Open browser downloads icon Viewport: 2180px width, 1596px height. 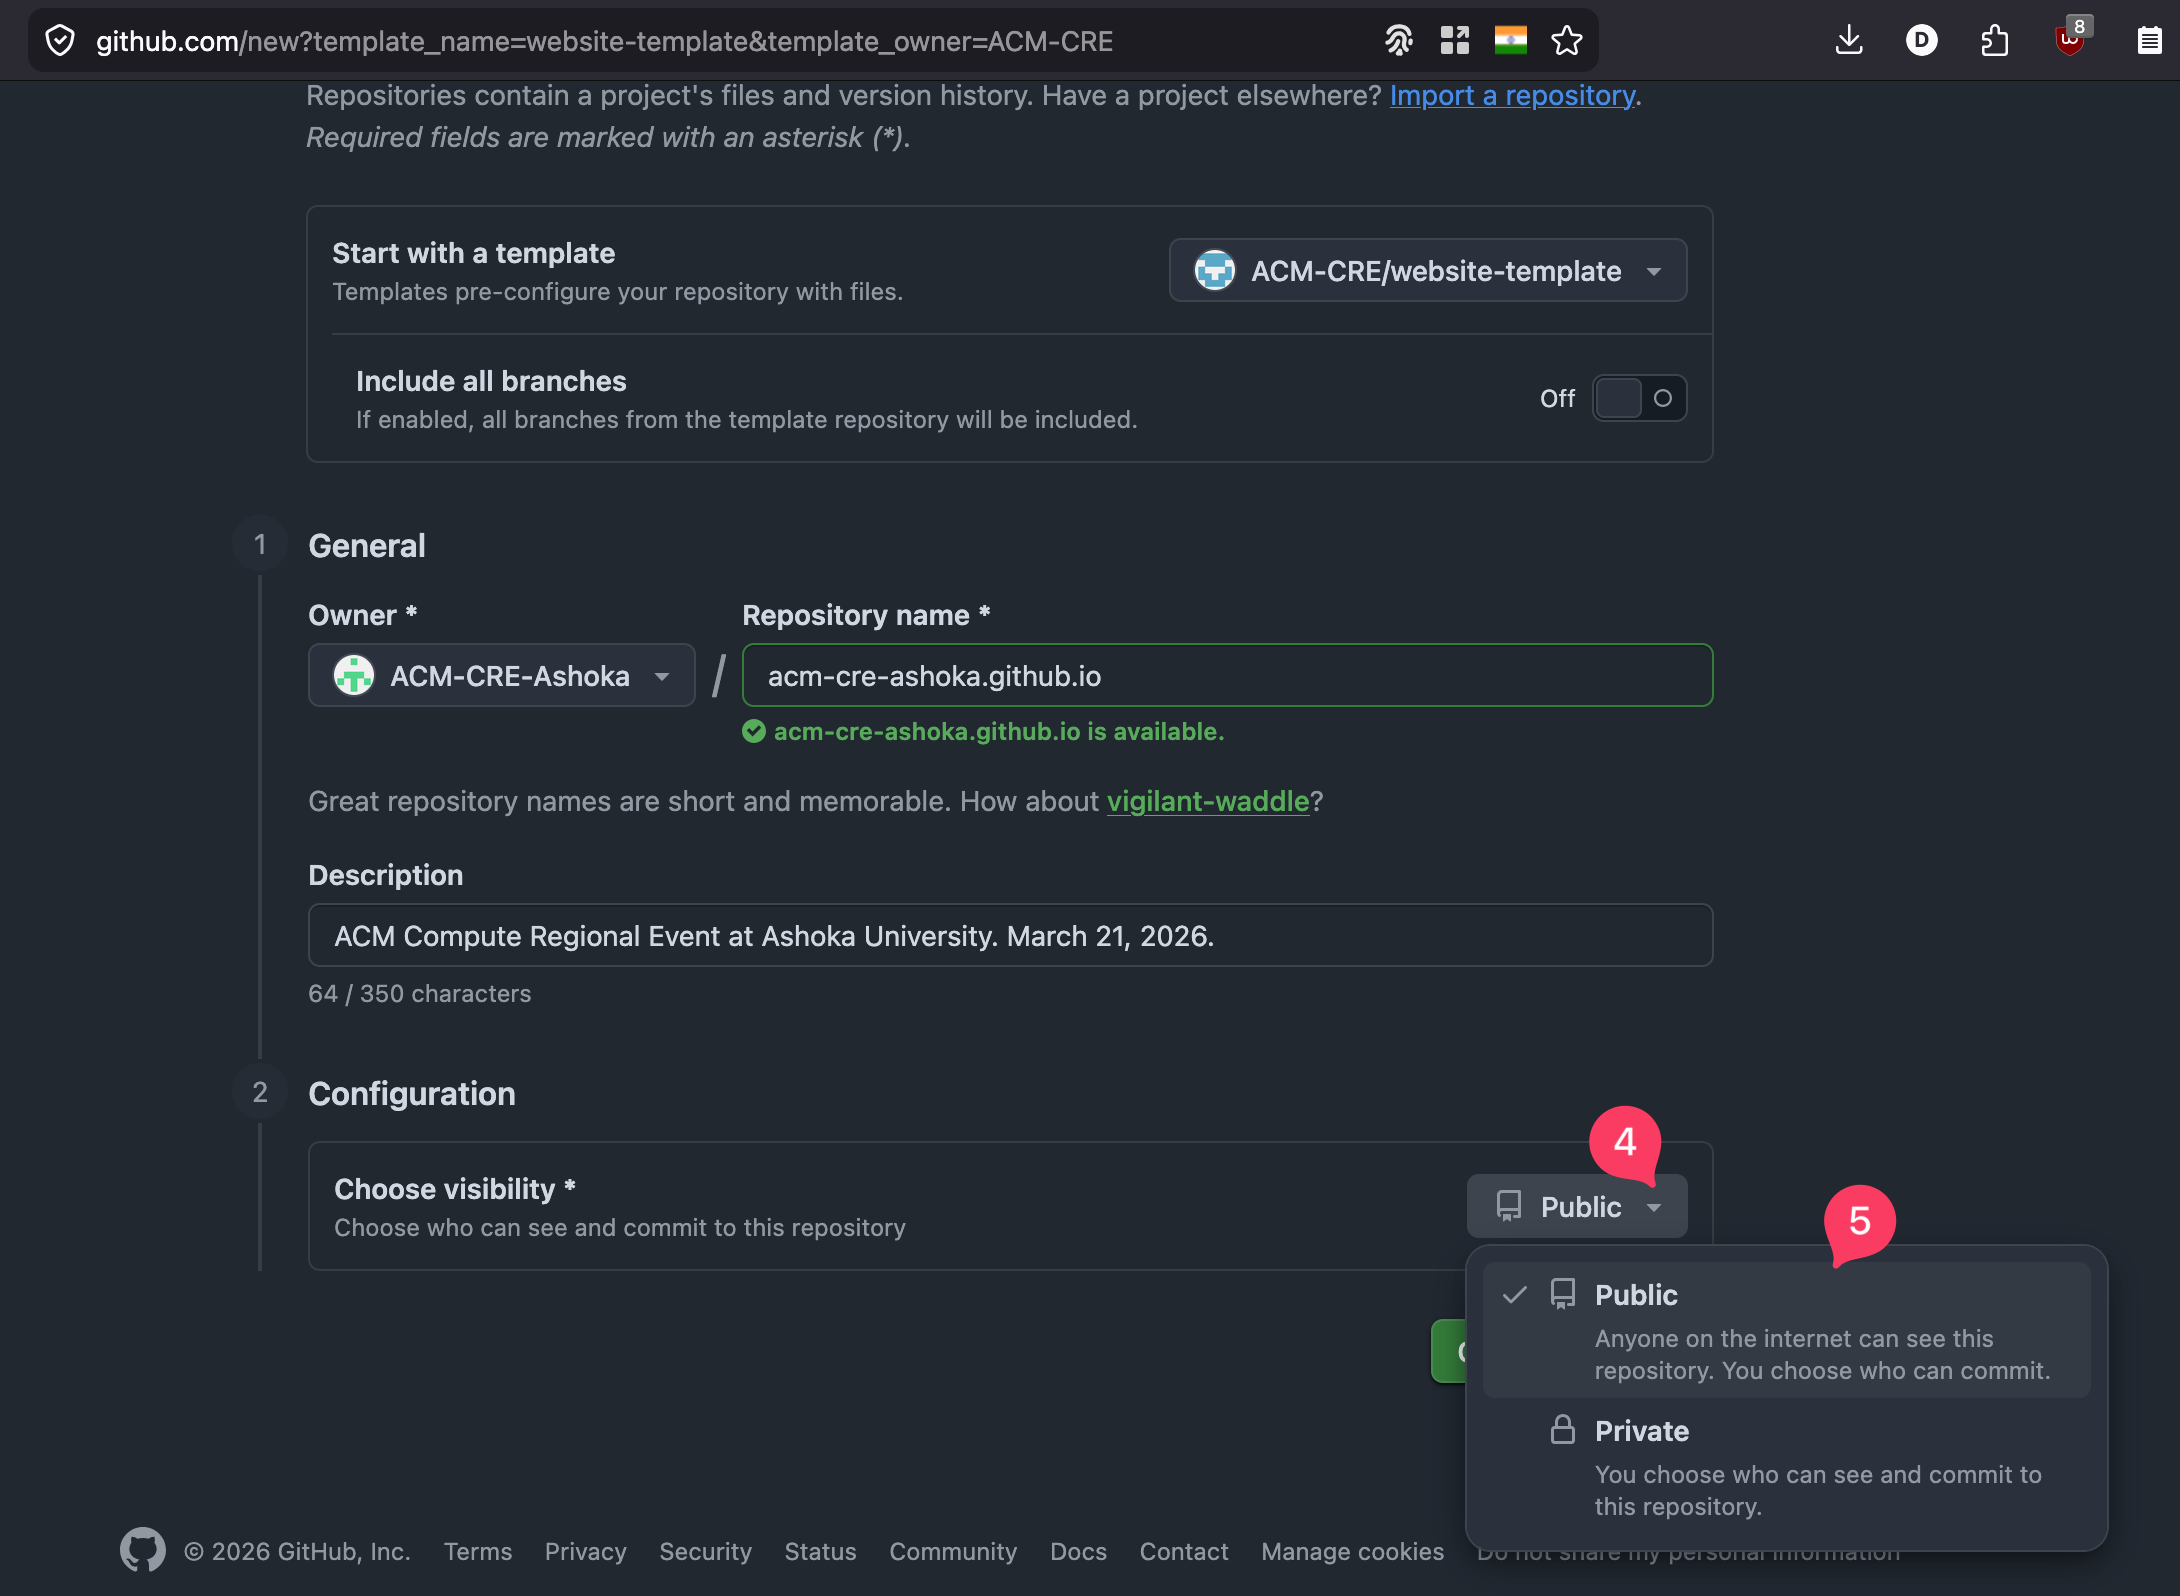pos(1849,41)
